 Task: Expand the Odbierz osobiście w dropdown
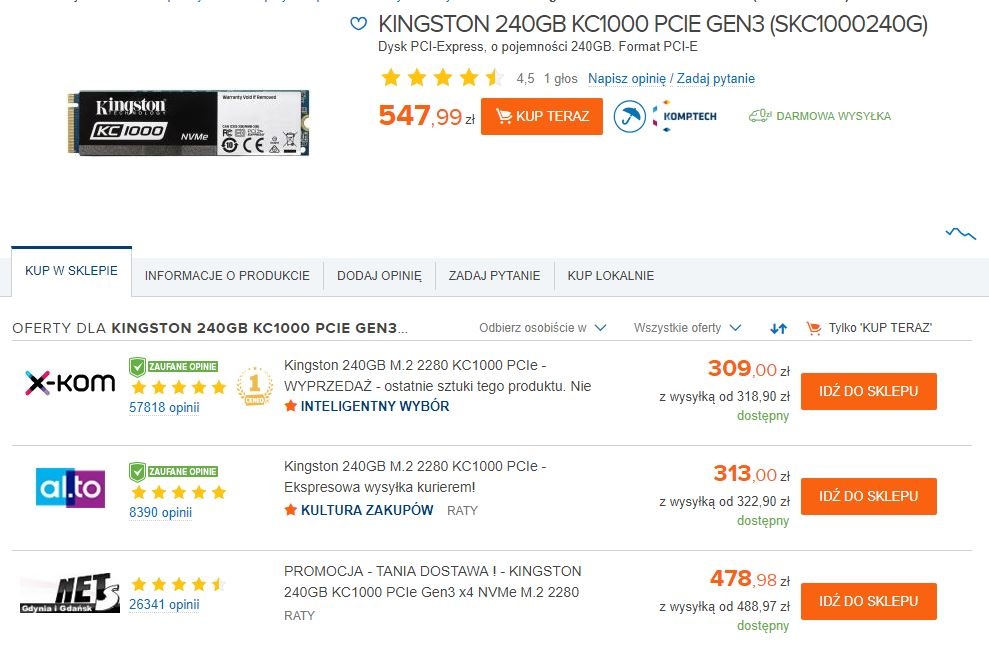pos(542,328)
